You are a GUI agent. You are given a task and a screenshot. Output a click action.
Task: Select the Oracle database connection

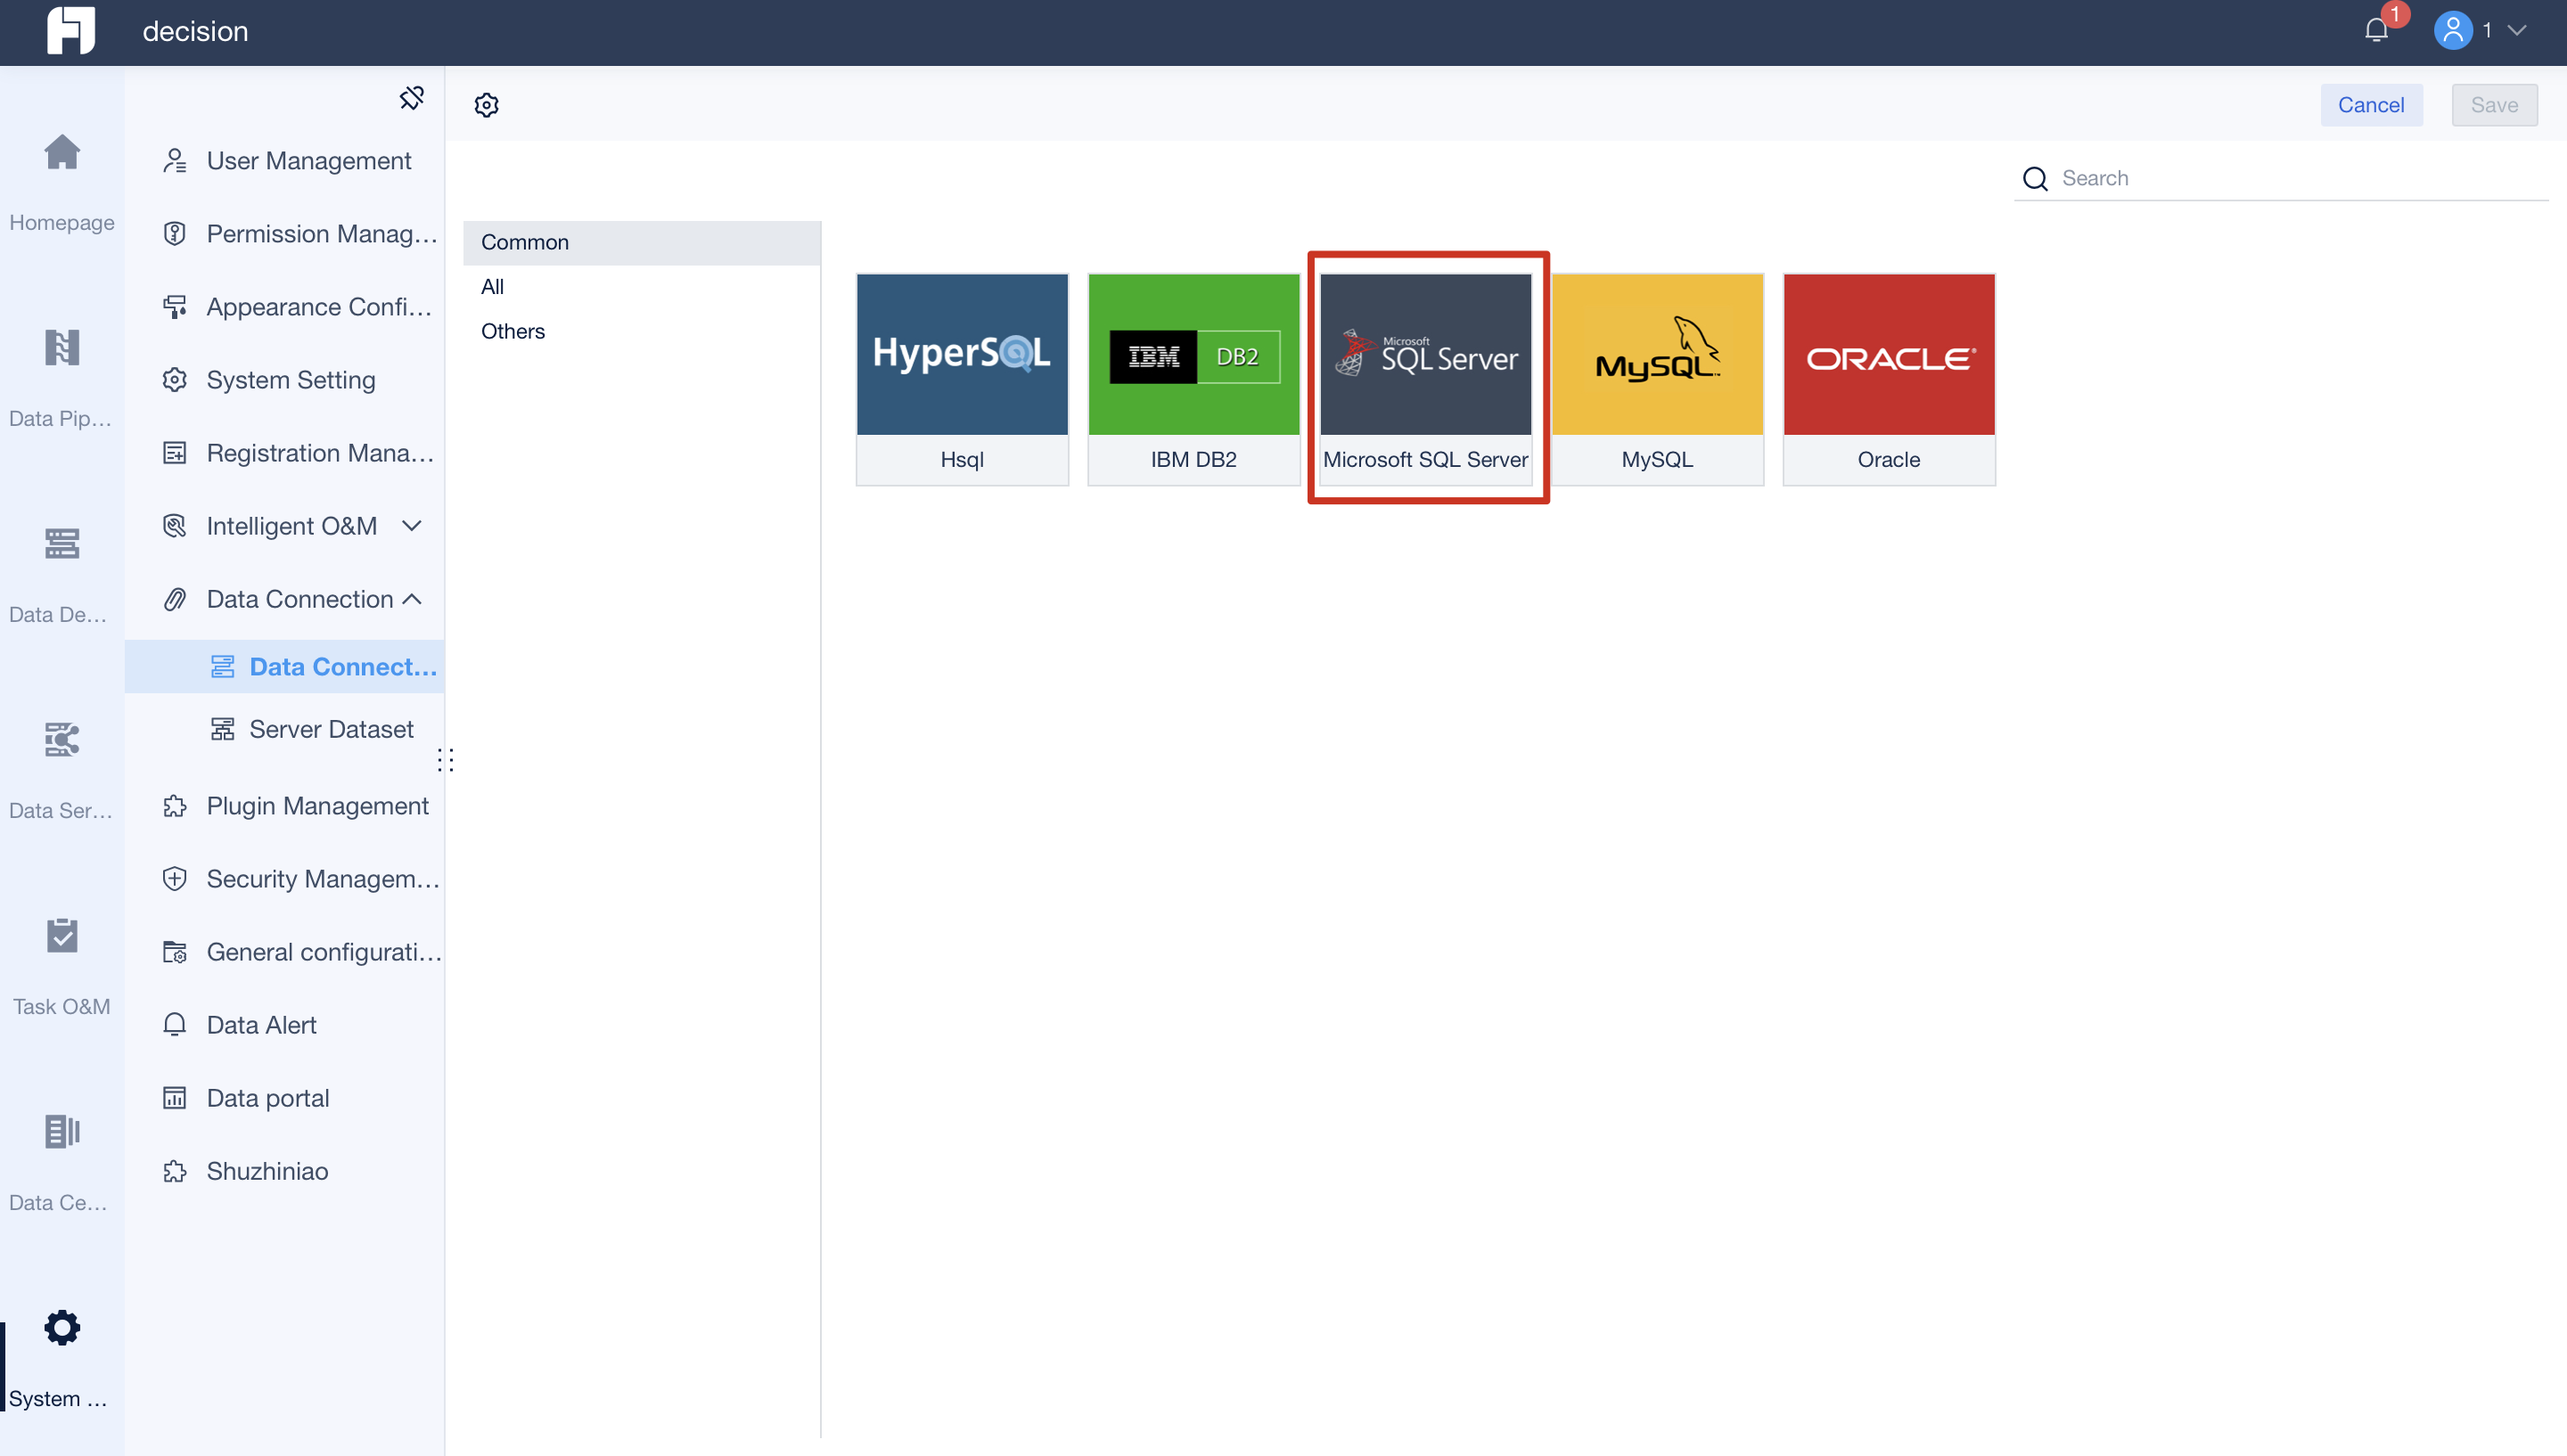pyautogui.click(x=1888, y=378)
